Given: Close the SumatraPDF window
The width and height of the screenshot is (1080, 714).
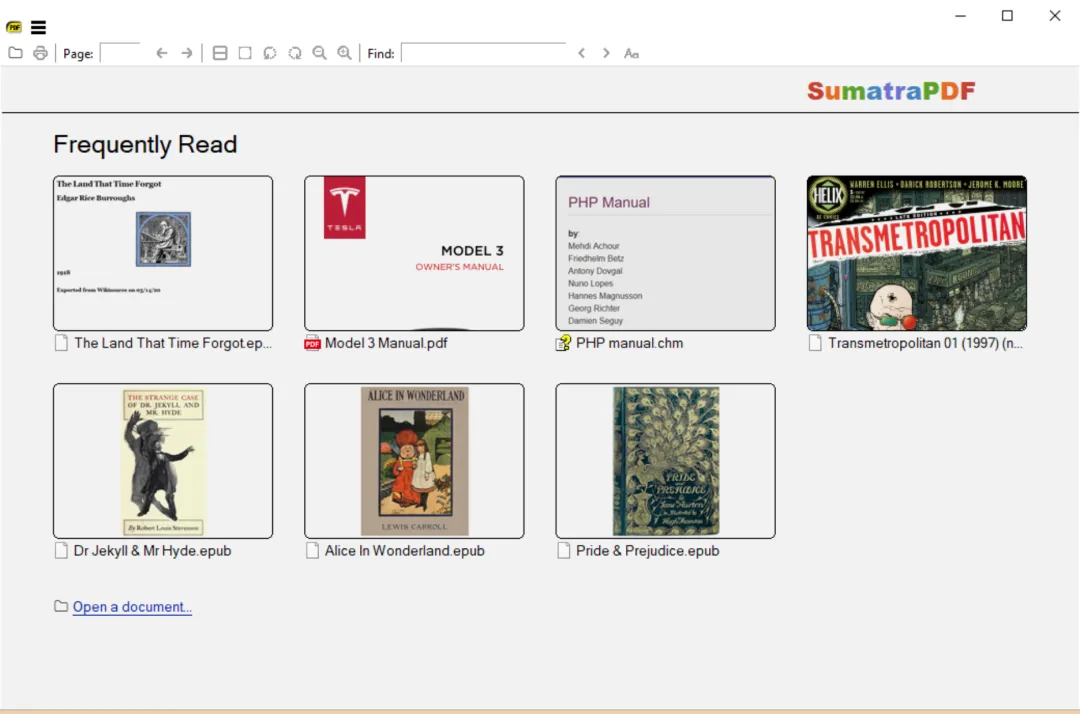Looking at the screenshot, I should coord(1055,16).
